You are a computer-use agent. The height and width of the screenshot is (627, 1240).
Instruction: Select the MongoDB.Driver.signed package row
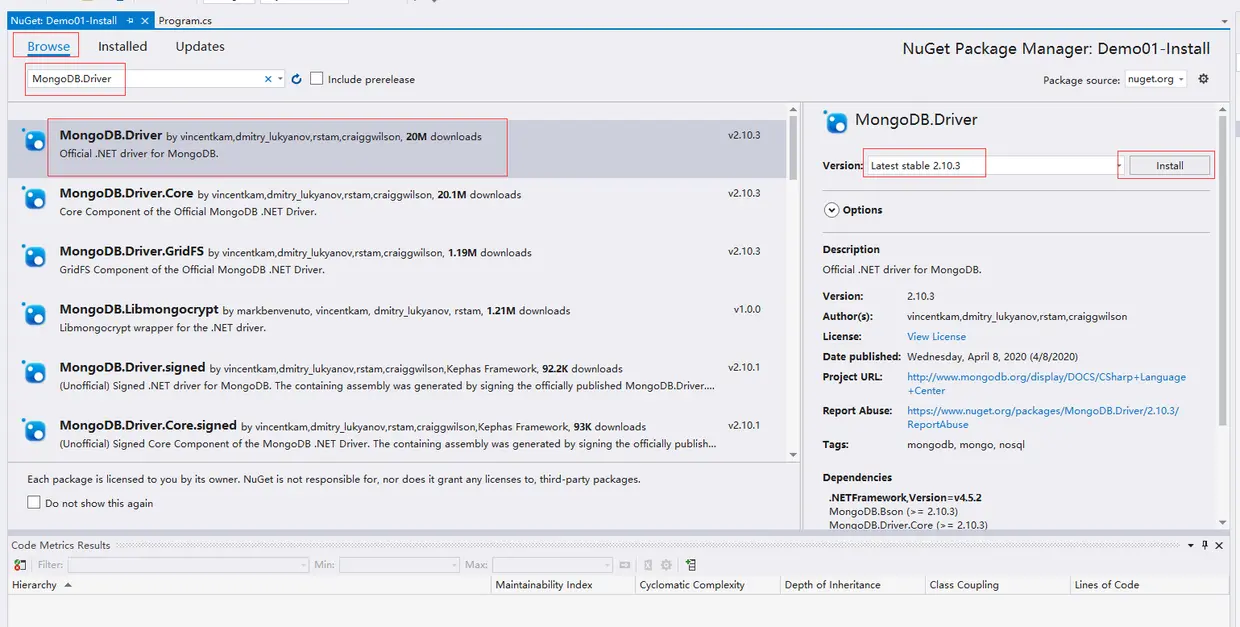[x=397, y=381]
